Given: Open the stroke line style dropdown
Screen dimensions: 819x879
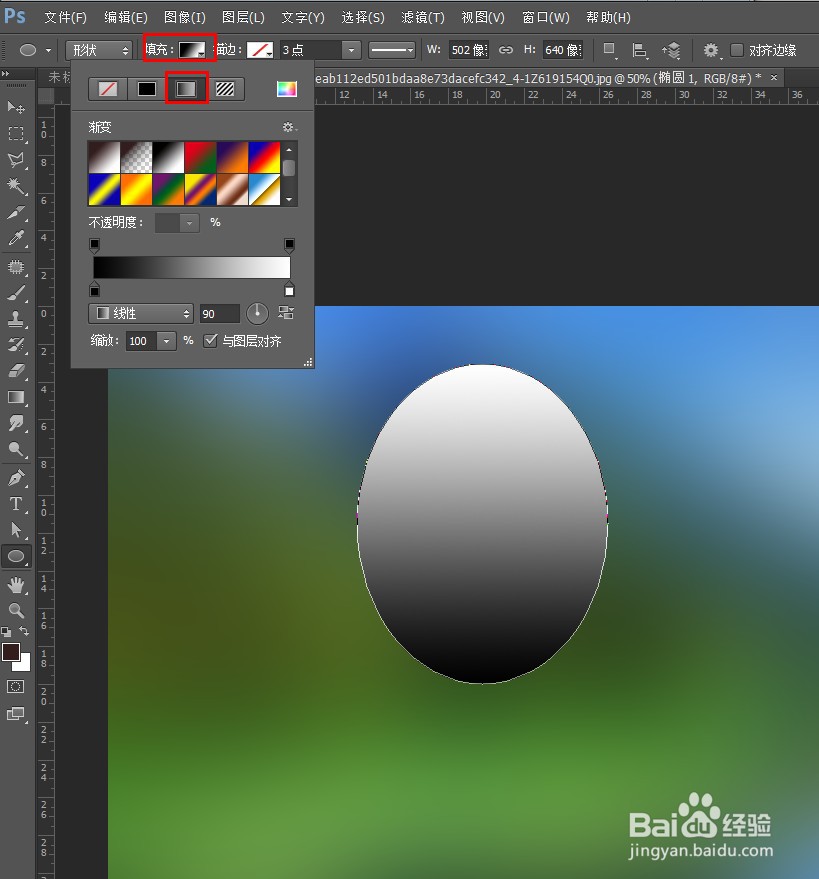Looking at the screenshot, I should 392,50.
